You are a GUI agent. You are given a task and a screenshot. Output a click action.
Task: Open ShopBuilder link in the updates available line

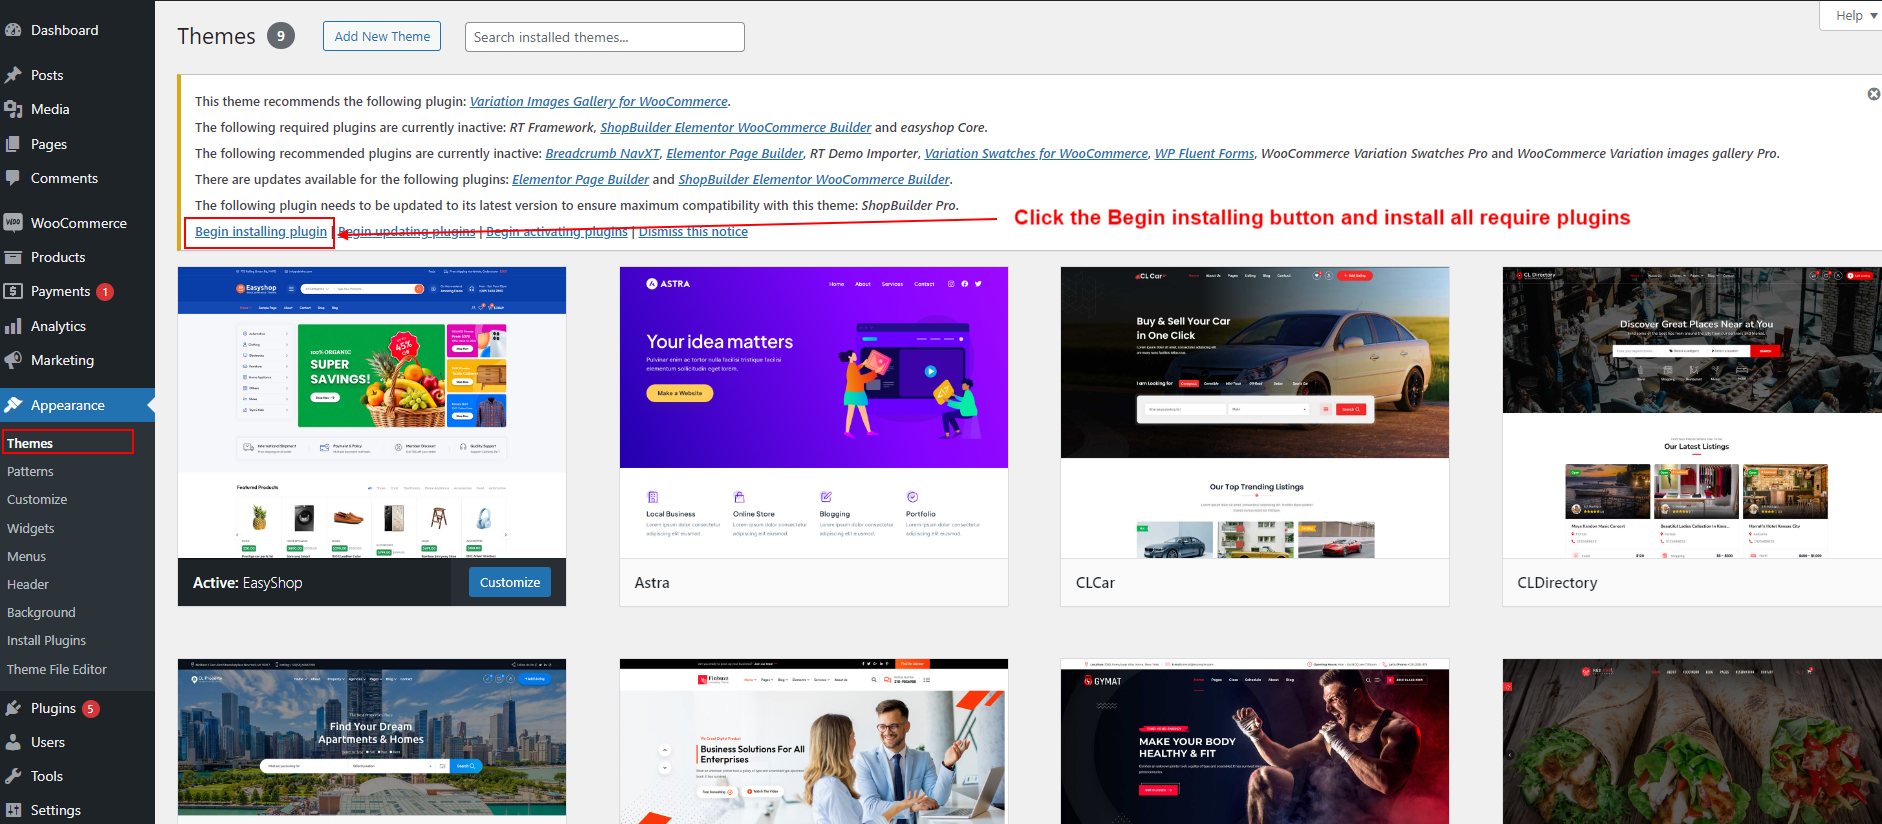pyautogui.click(x=814, y=179)
